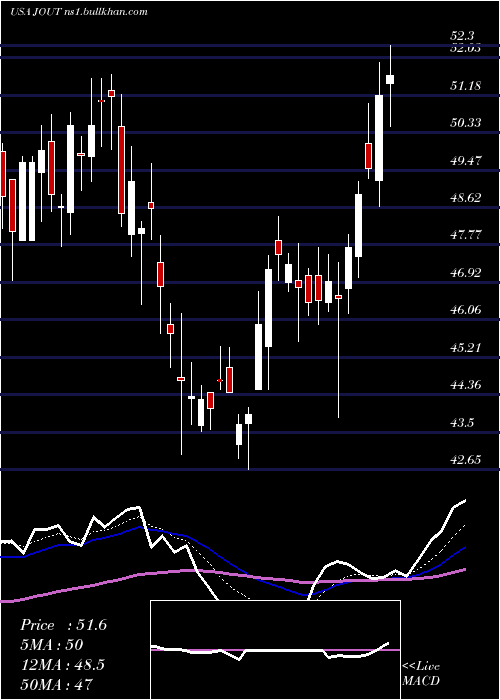Click the 46.06 price level label
The height and width of the screenshot is (700, 500).
point(466,309)
